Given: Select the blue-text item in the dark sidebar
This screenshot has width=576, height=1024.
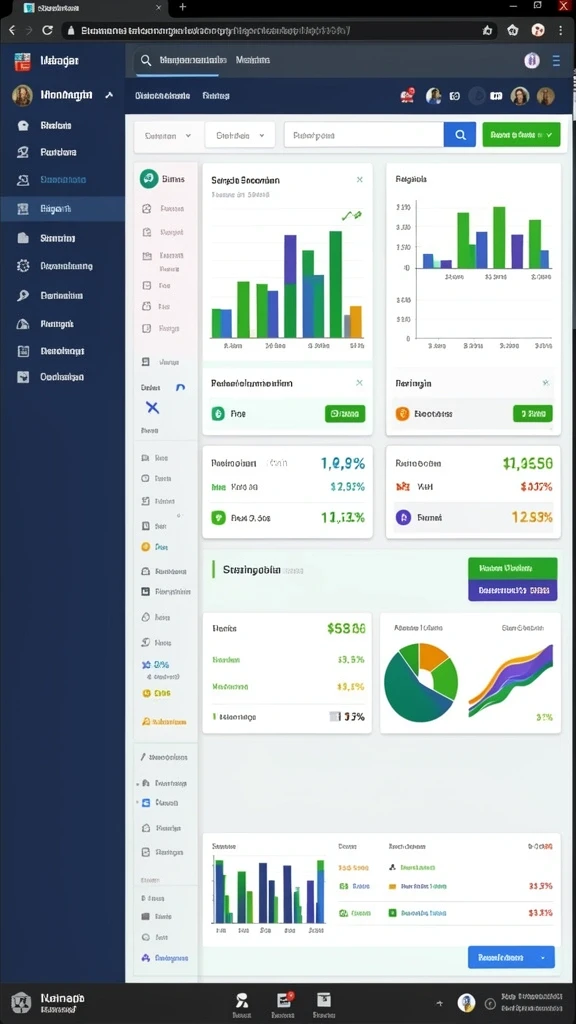Looking at the screenshot, I should 63,180.
